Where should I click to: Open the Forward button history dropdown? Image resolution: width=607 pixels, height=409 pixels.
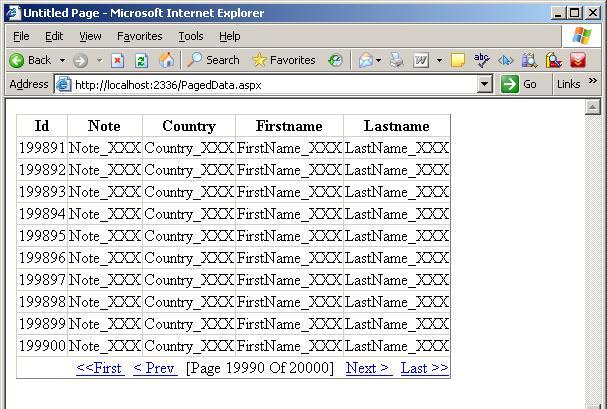tap(99, 61)
